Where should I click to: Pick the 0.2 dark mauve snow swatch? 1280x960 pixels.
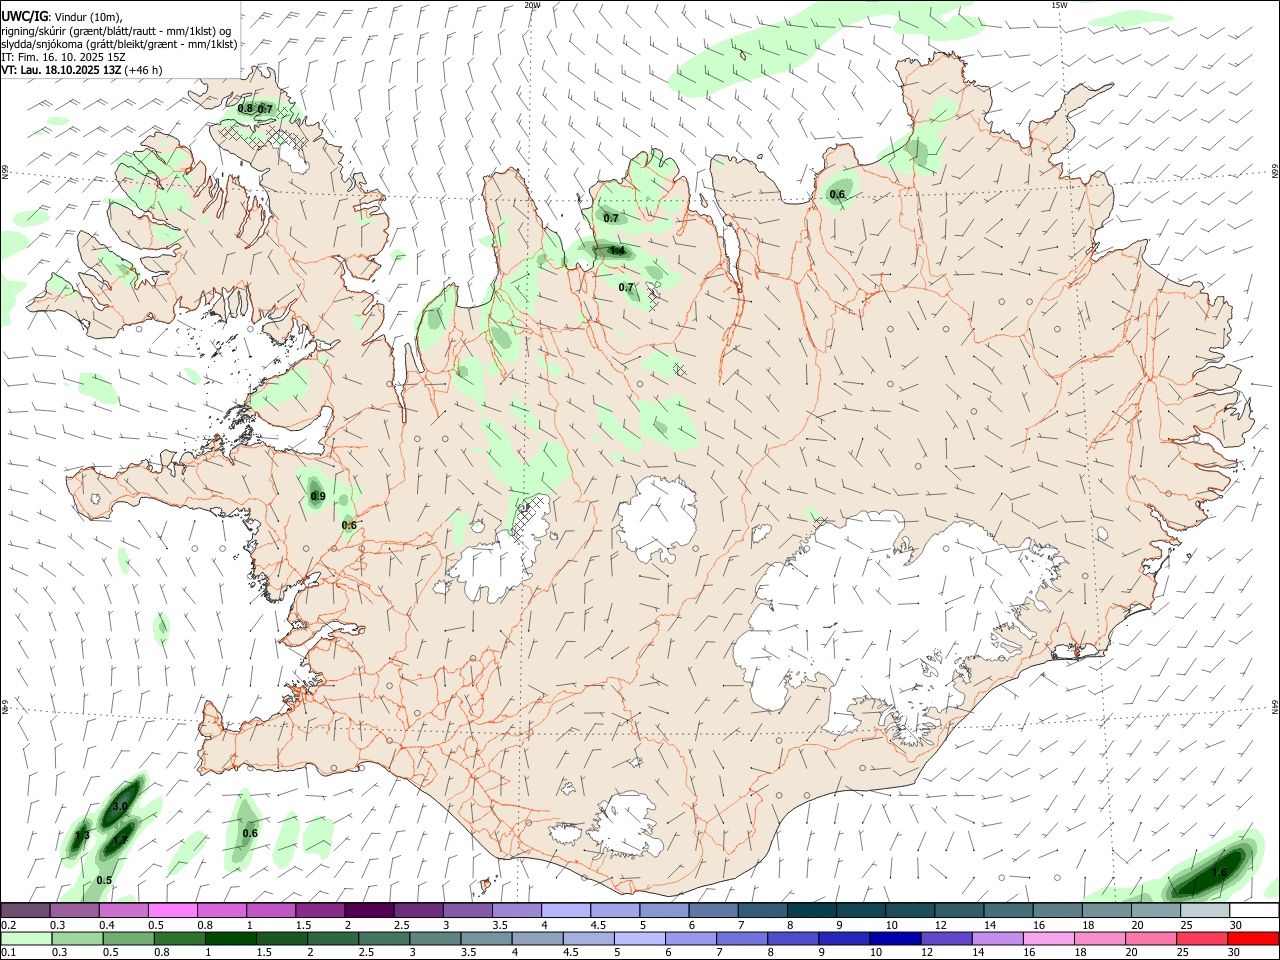pos(25,910)
